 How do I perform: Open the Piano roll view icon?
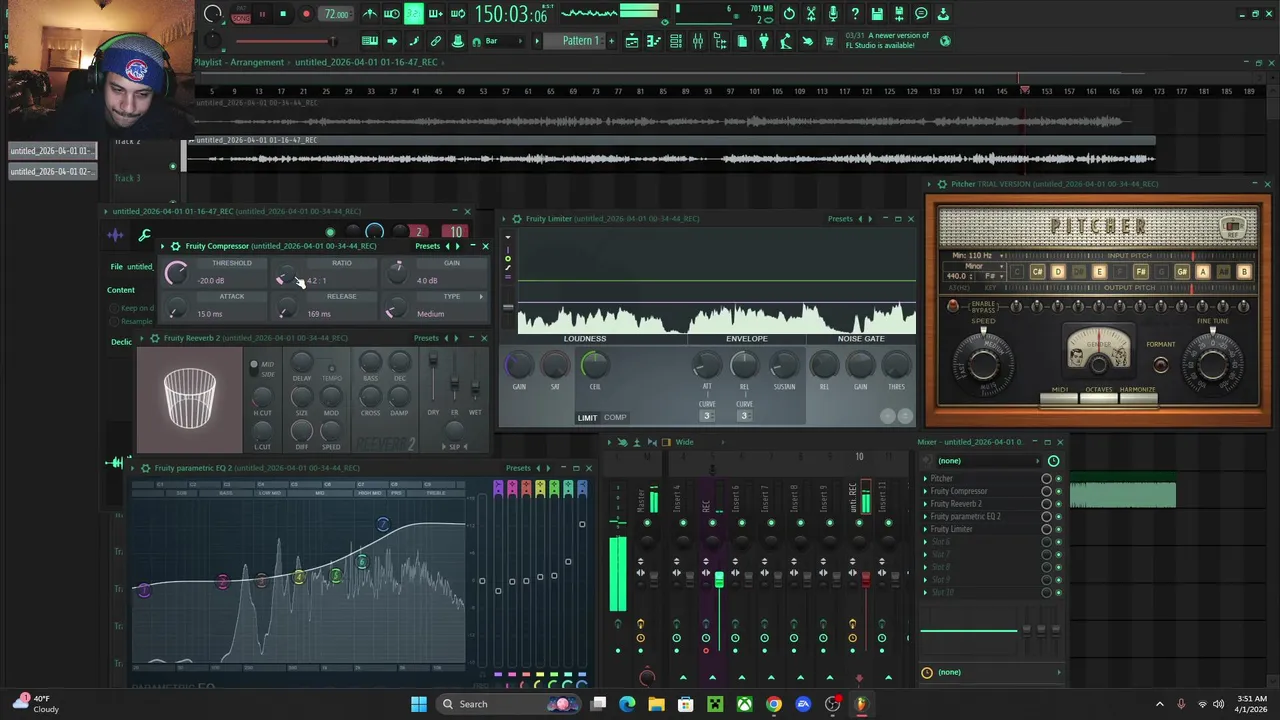(654, 41)
